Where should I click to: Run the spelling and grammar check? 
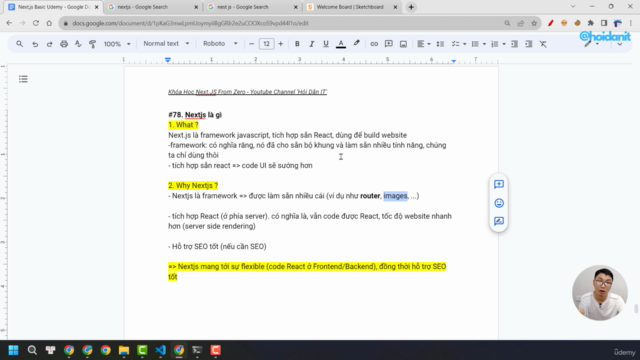pos(78,44)
